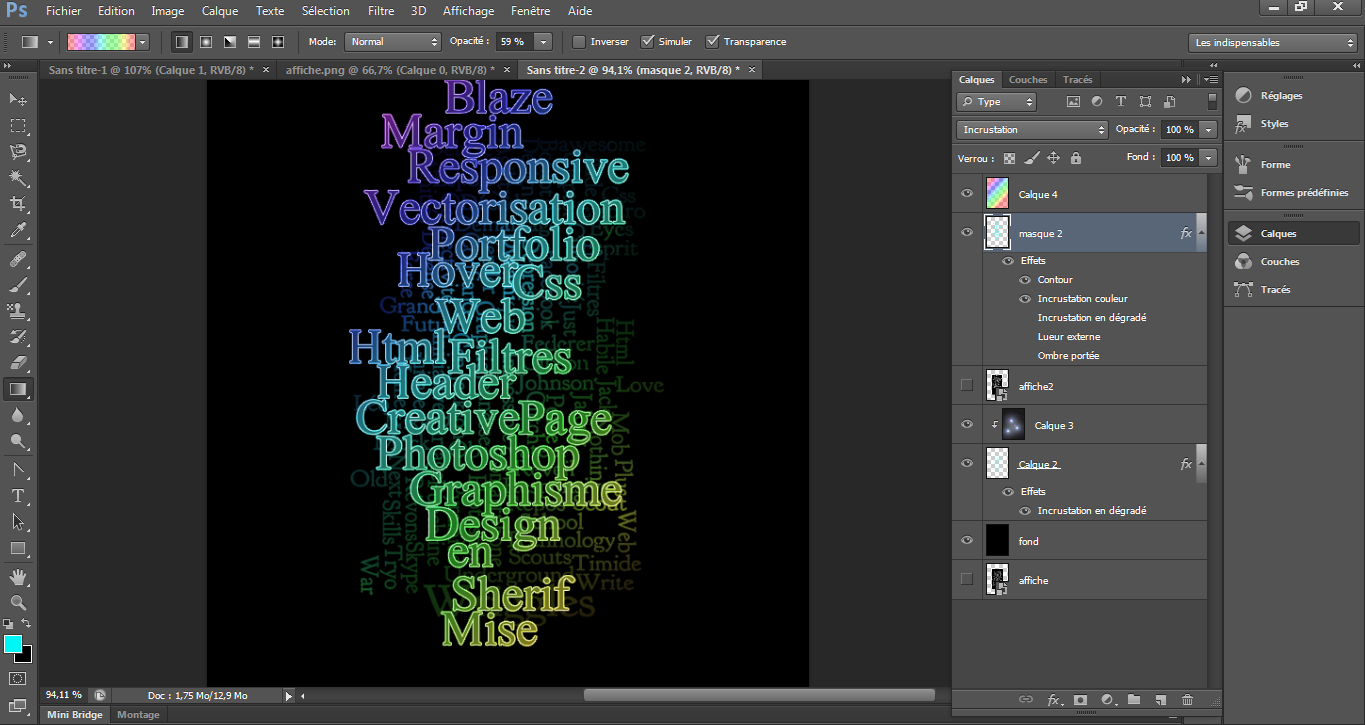Open the Calque menu
The width and height of the screenshot is (1365, 725).
[x=220, y=11]
